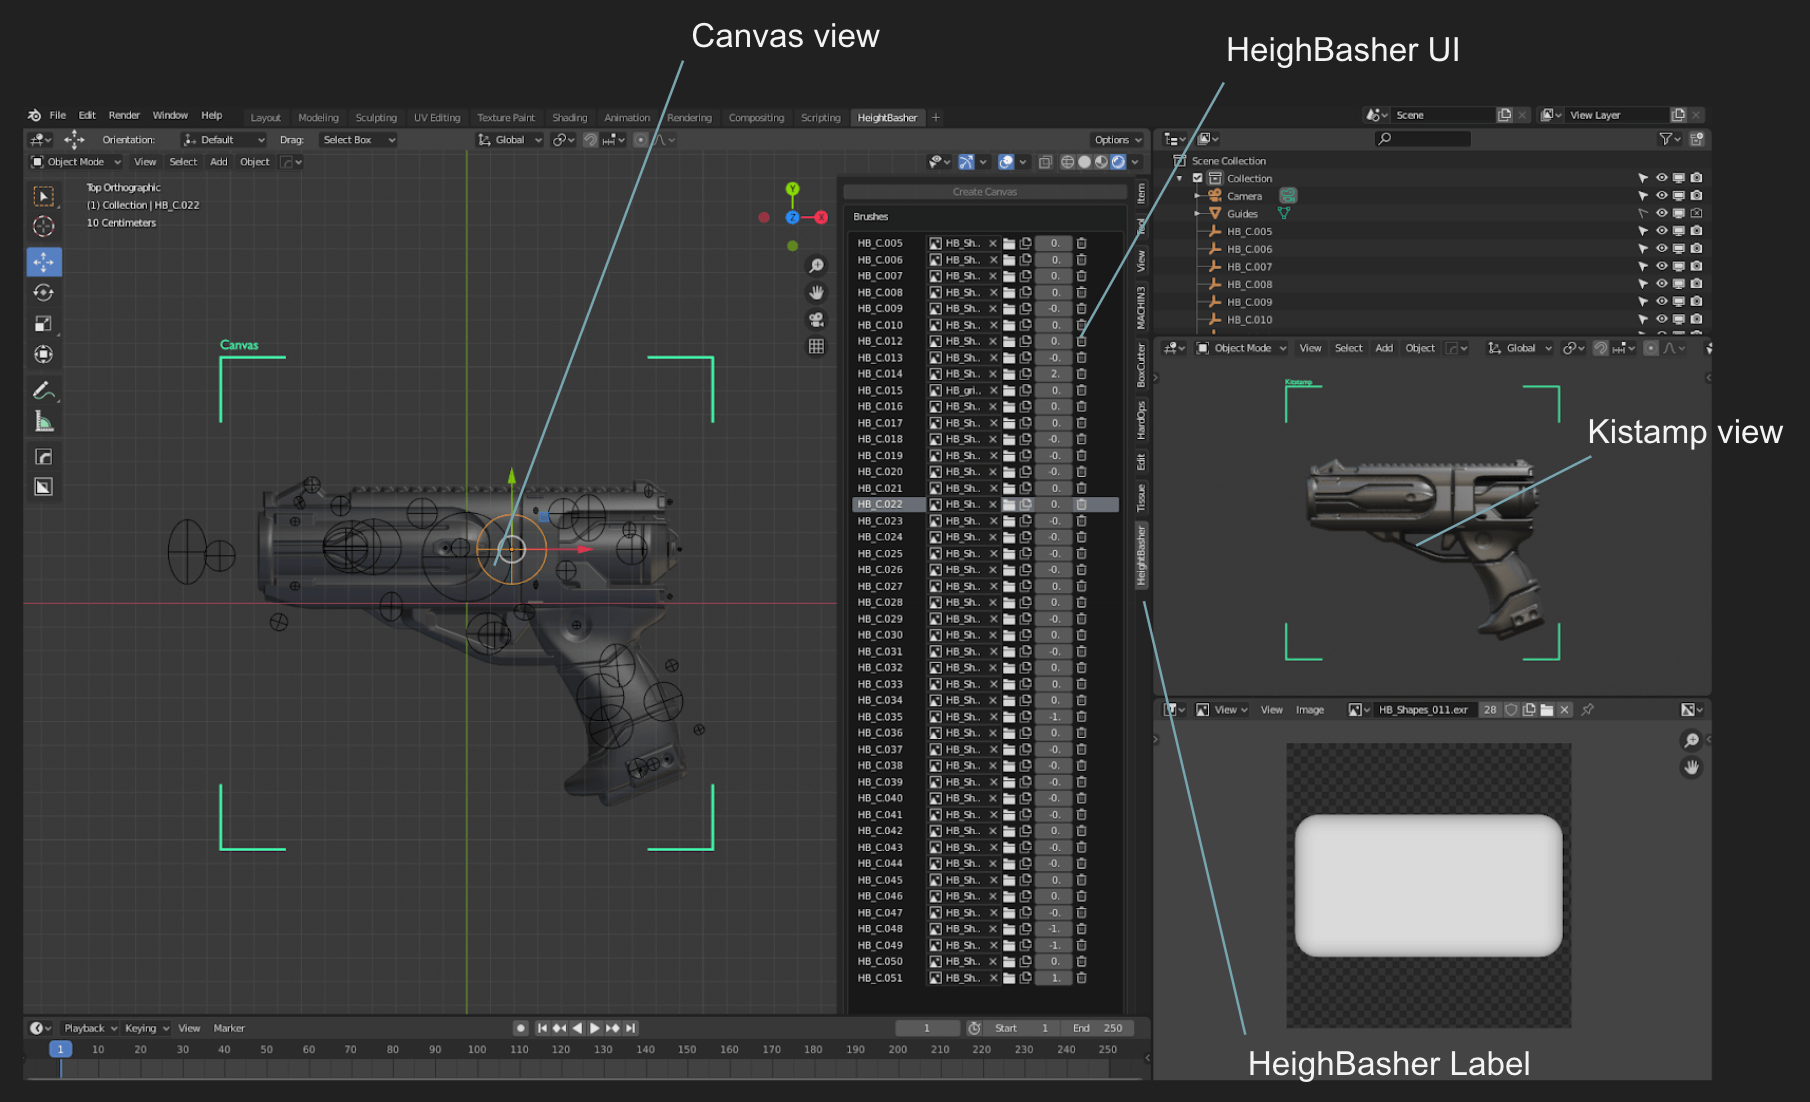Image resolution: width=1810 pixels, height=1102 pixels.
Task: Delete brush HB_C.051 with its trash icon
Action: pos(1081,978)
